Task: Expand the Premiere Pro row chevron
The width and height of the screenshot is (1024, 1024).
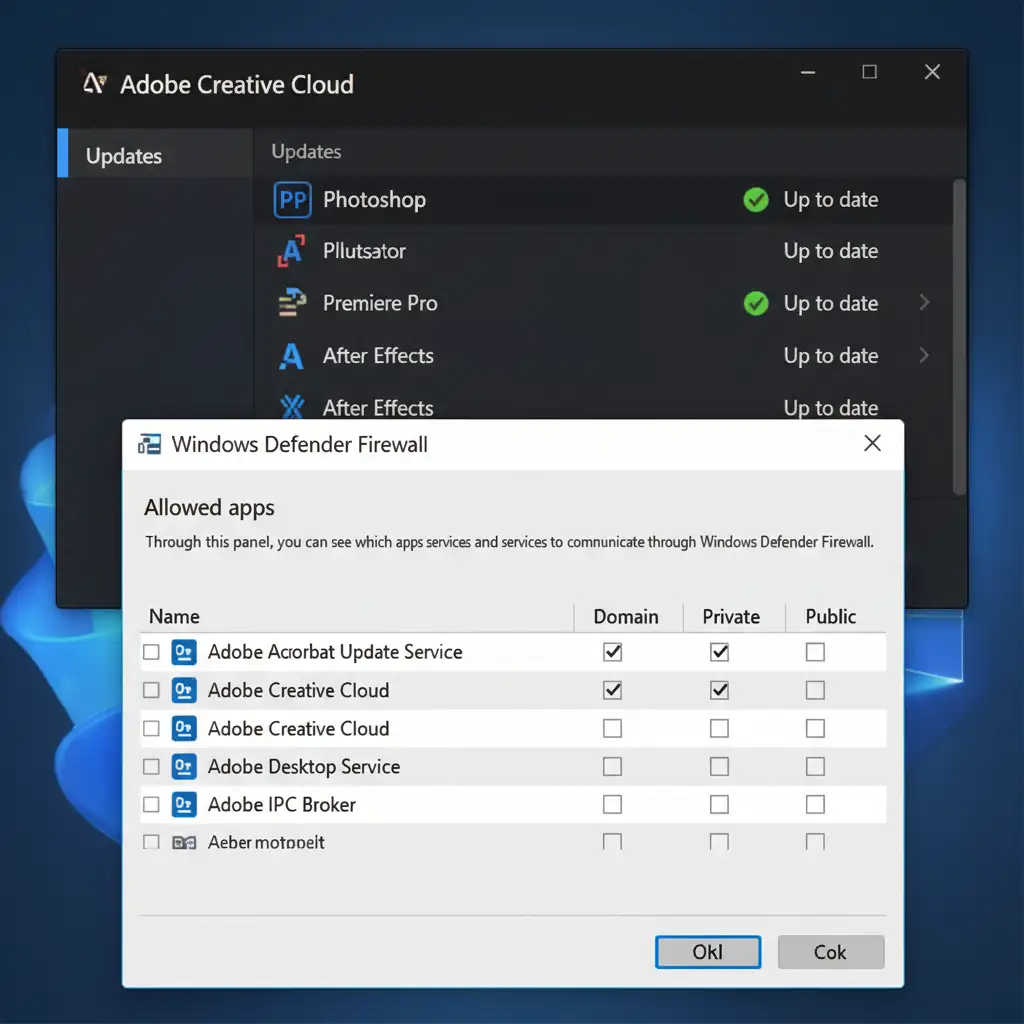Action: click(924, 303)
